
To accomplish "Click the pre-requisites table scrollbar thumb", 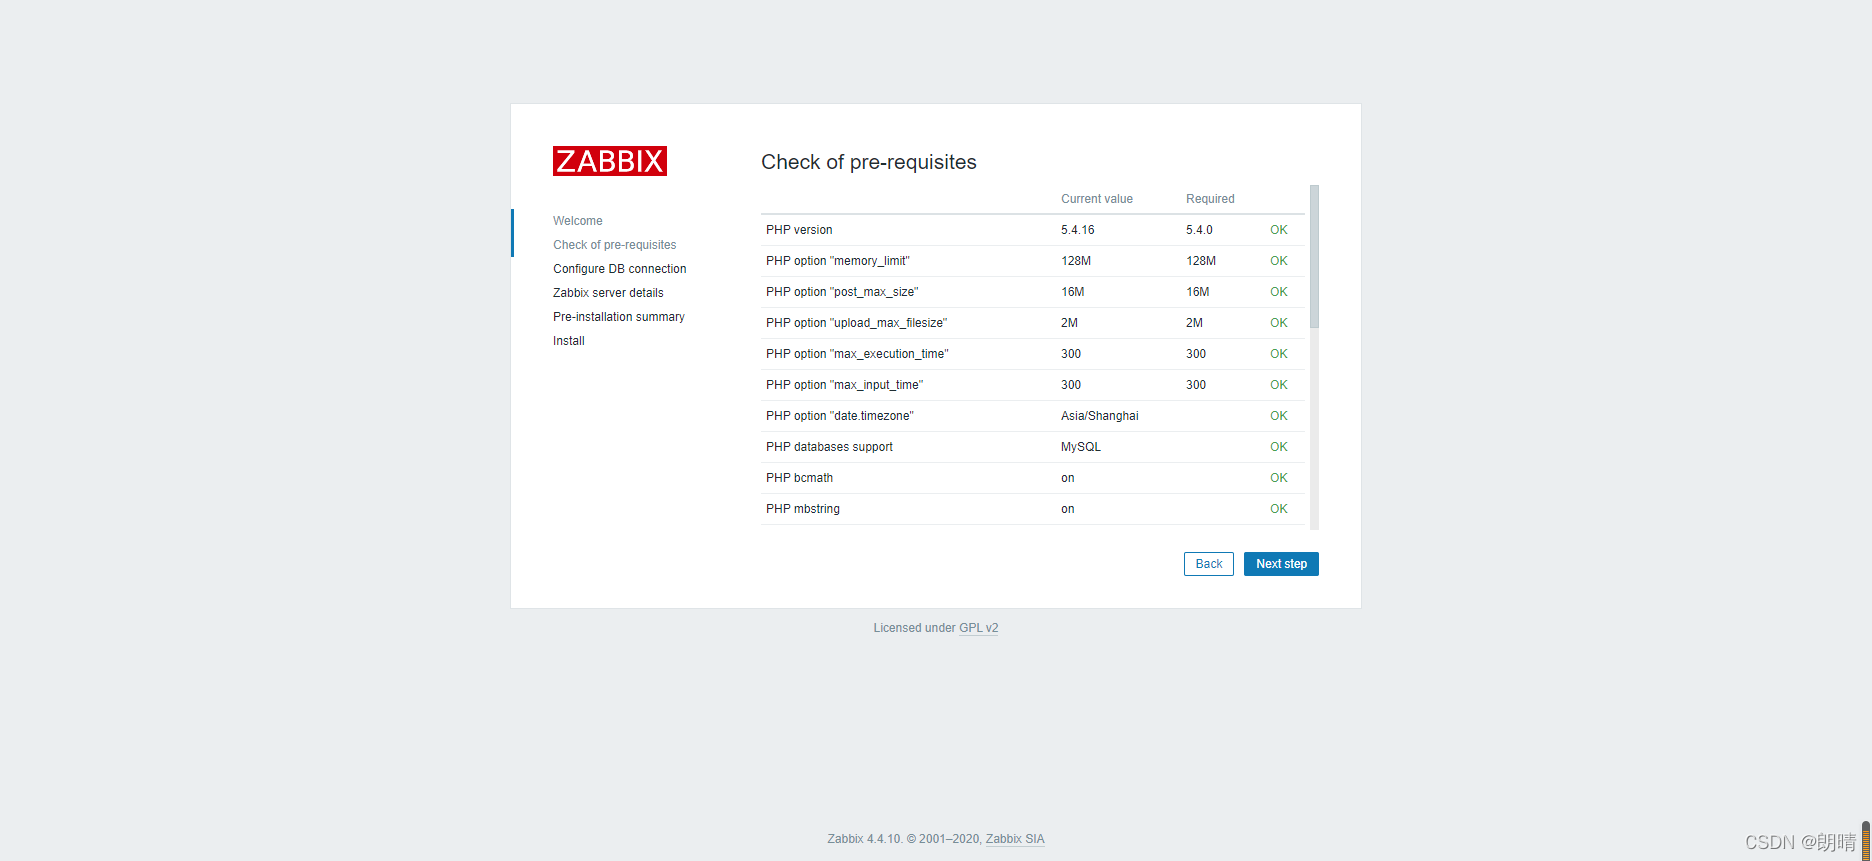I will click(1314, 256).
